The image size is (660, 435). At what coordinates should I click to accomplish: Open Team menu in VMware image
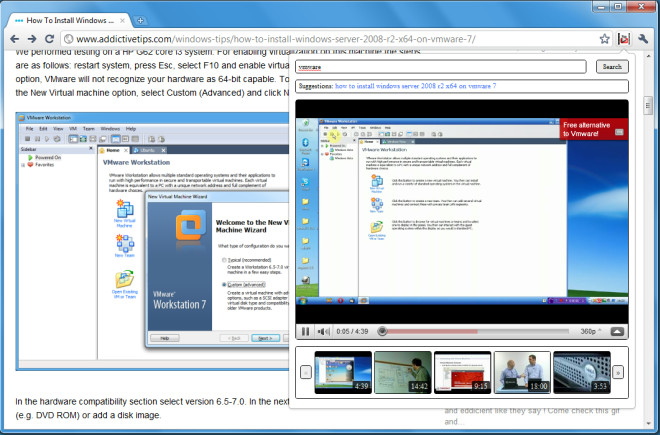[88, 128]
